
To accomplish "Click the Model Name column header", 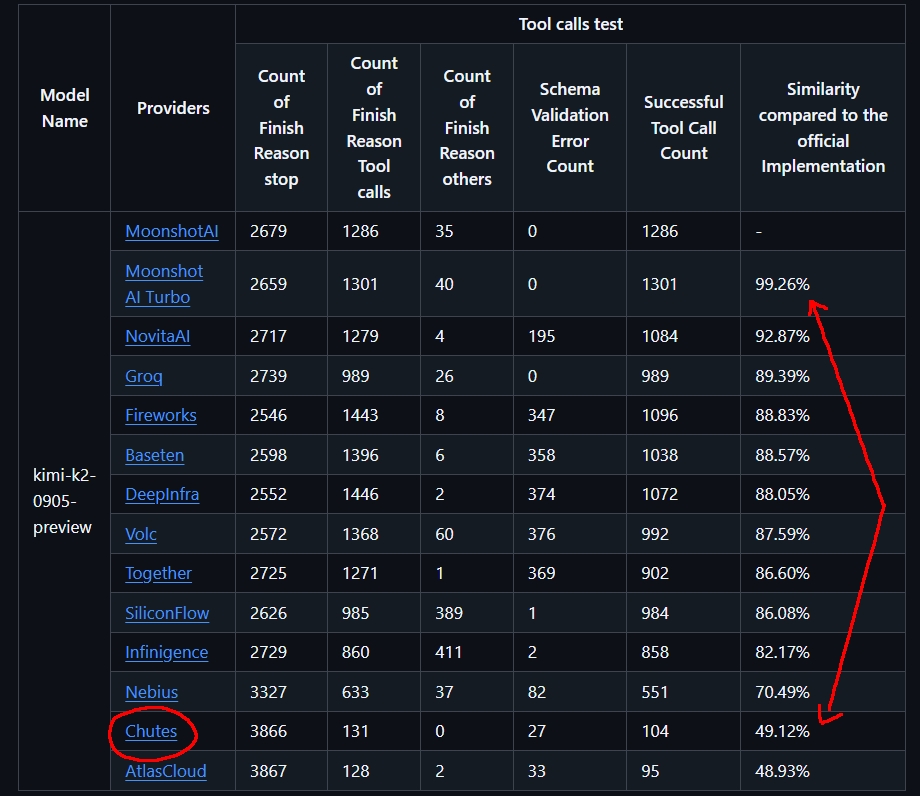I will point(65,108).
